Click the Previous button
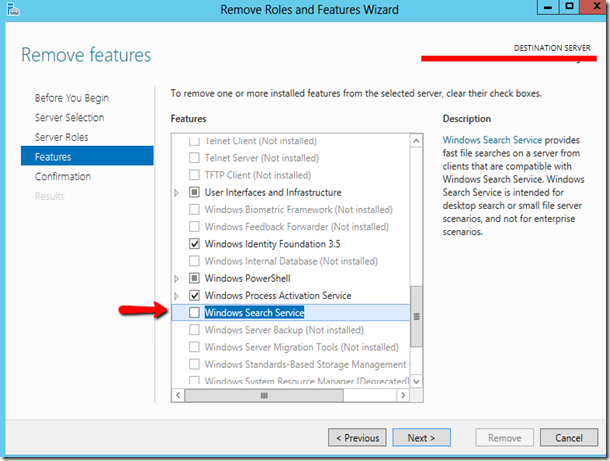Viewport: 610px width, 461px height. coord(357,438)
